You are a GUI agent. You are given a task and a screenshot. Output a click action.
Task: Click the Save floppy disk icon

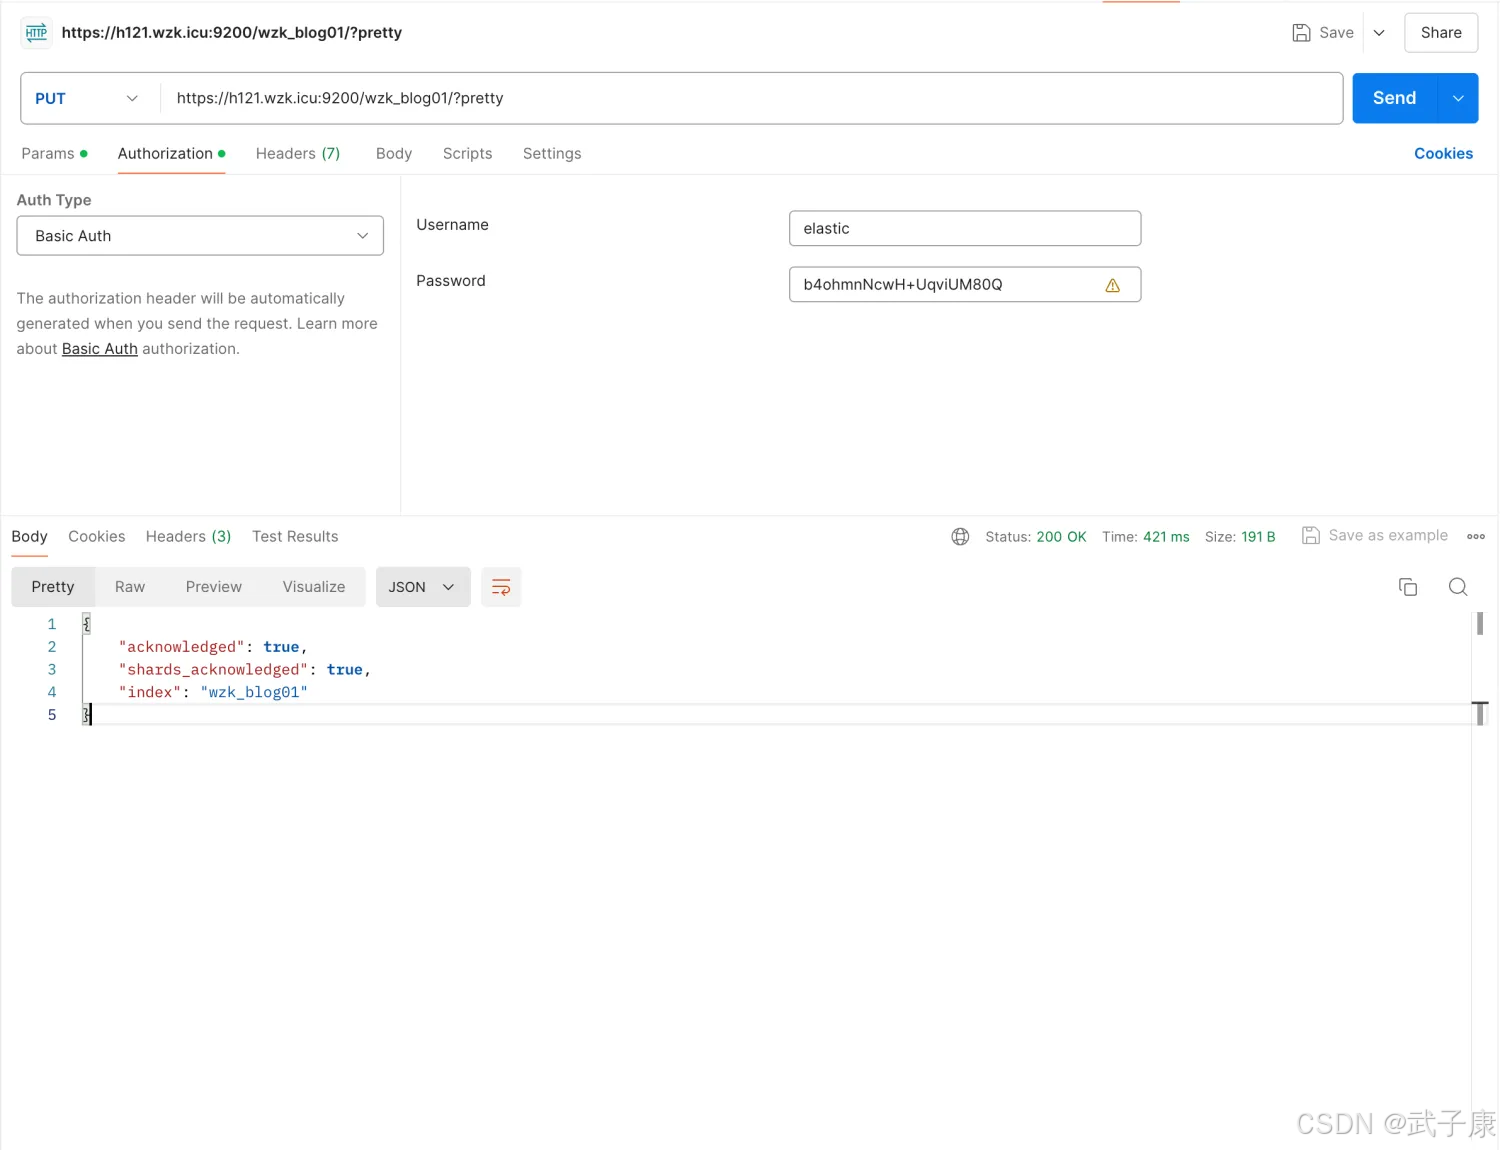pyautogui.click(x=1301, y=33)
